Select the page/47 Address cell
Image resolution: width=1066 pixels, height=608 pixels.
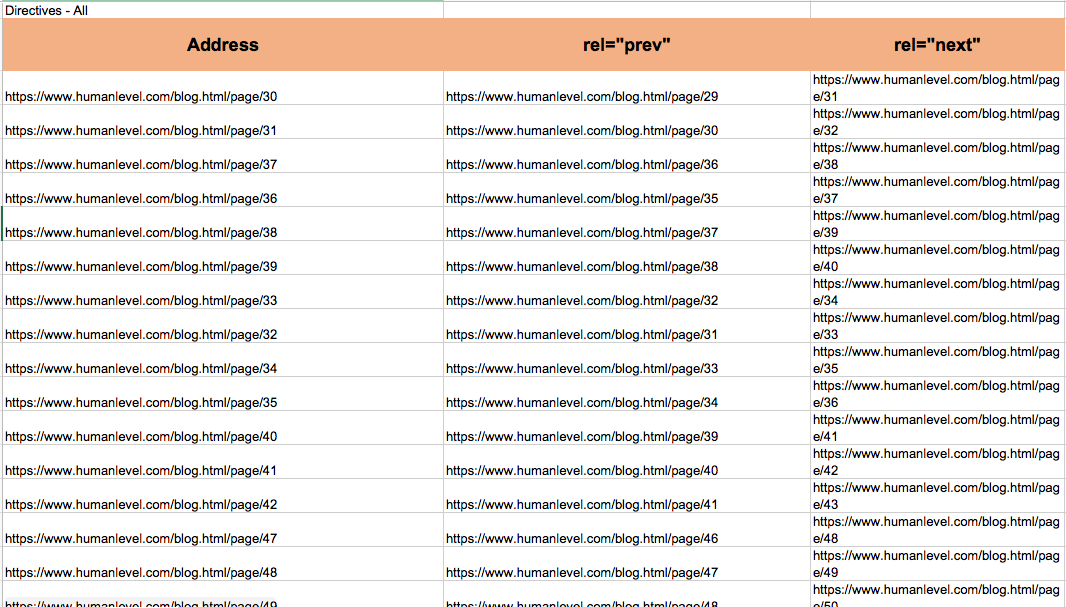pyautogui.click(x=141, y=538)
